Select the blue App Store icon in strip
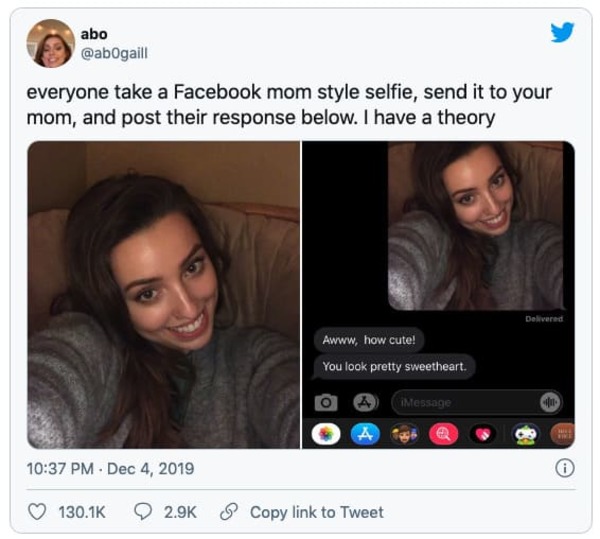Screen dimensions: 600x539 tap(365, 435)
